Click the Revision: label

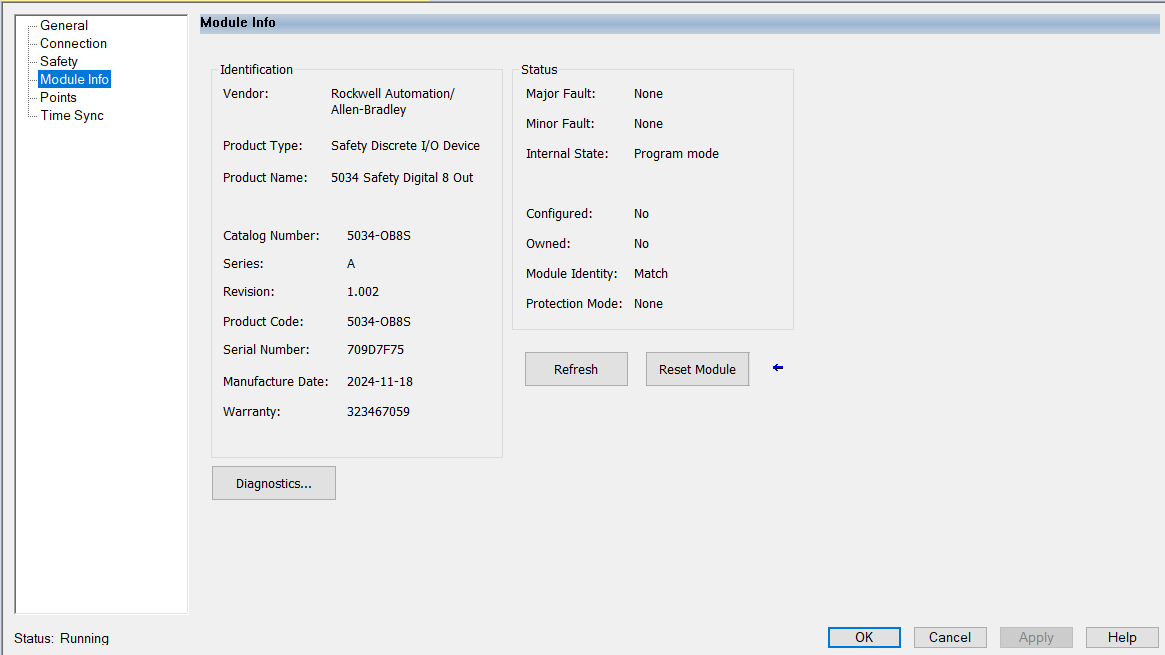coord(248,292)
